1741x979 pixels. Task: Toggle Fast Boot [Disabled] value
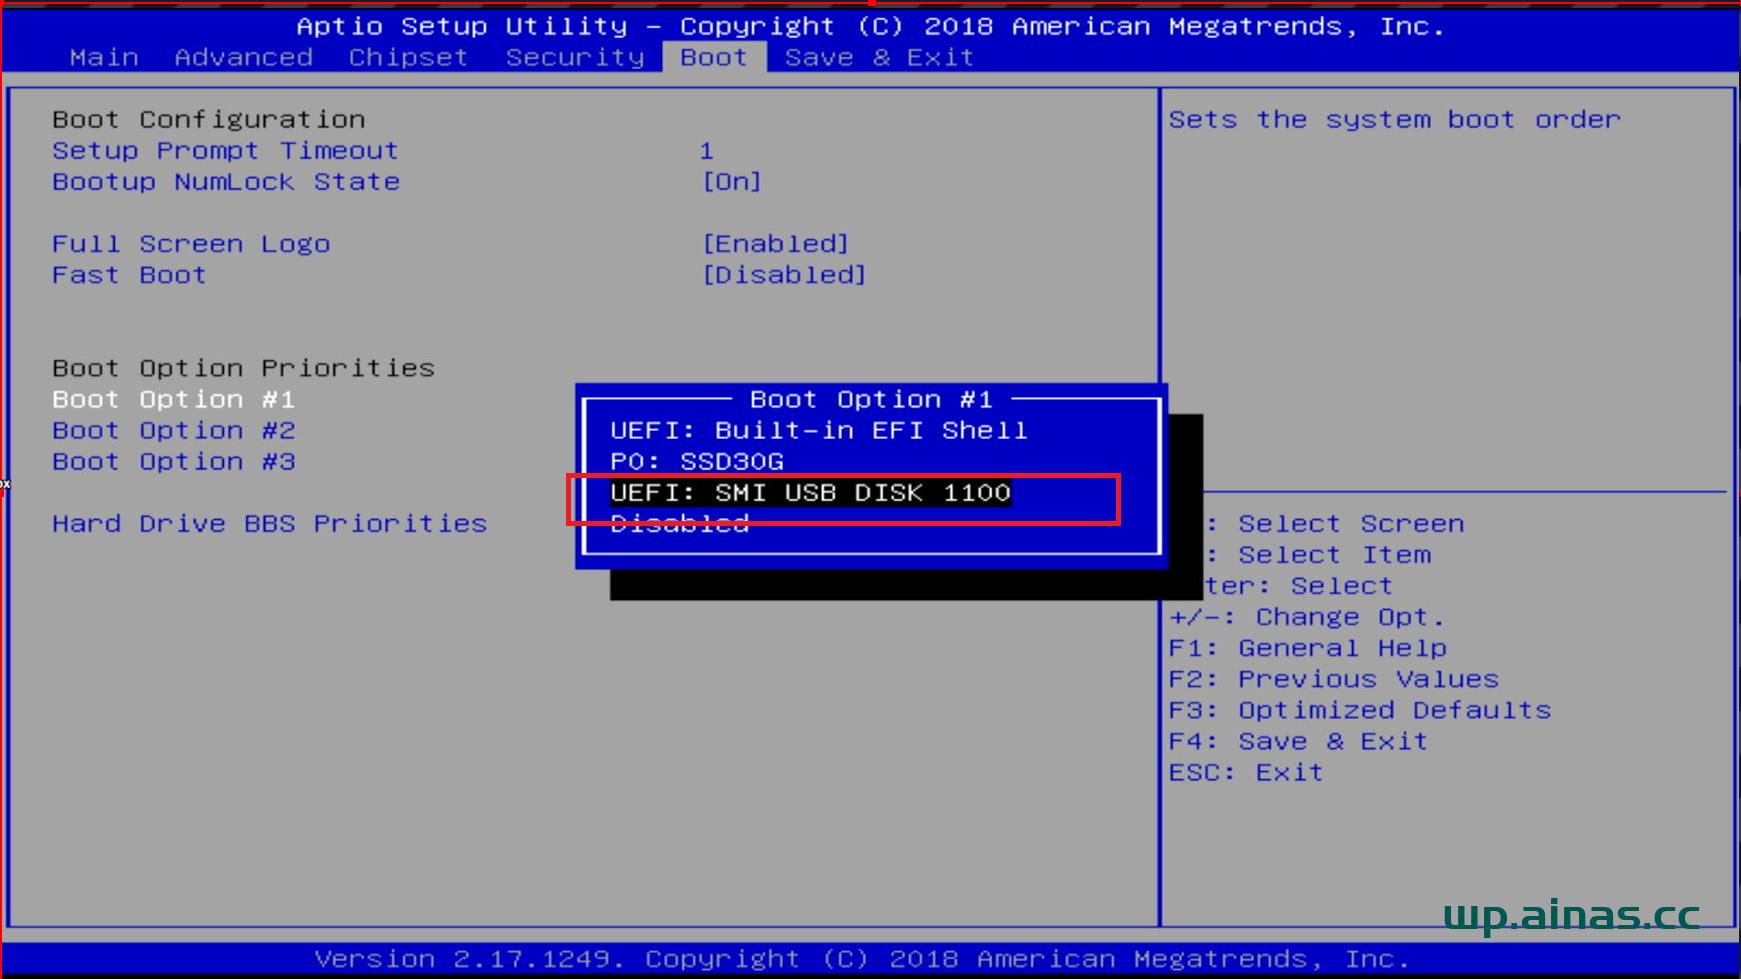pos(784,275)
